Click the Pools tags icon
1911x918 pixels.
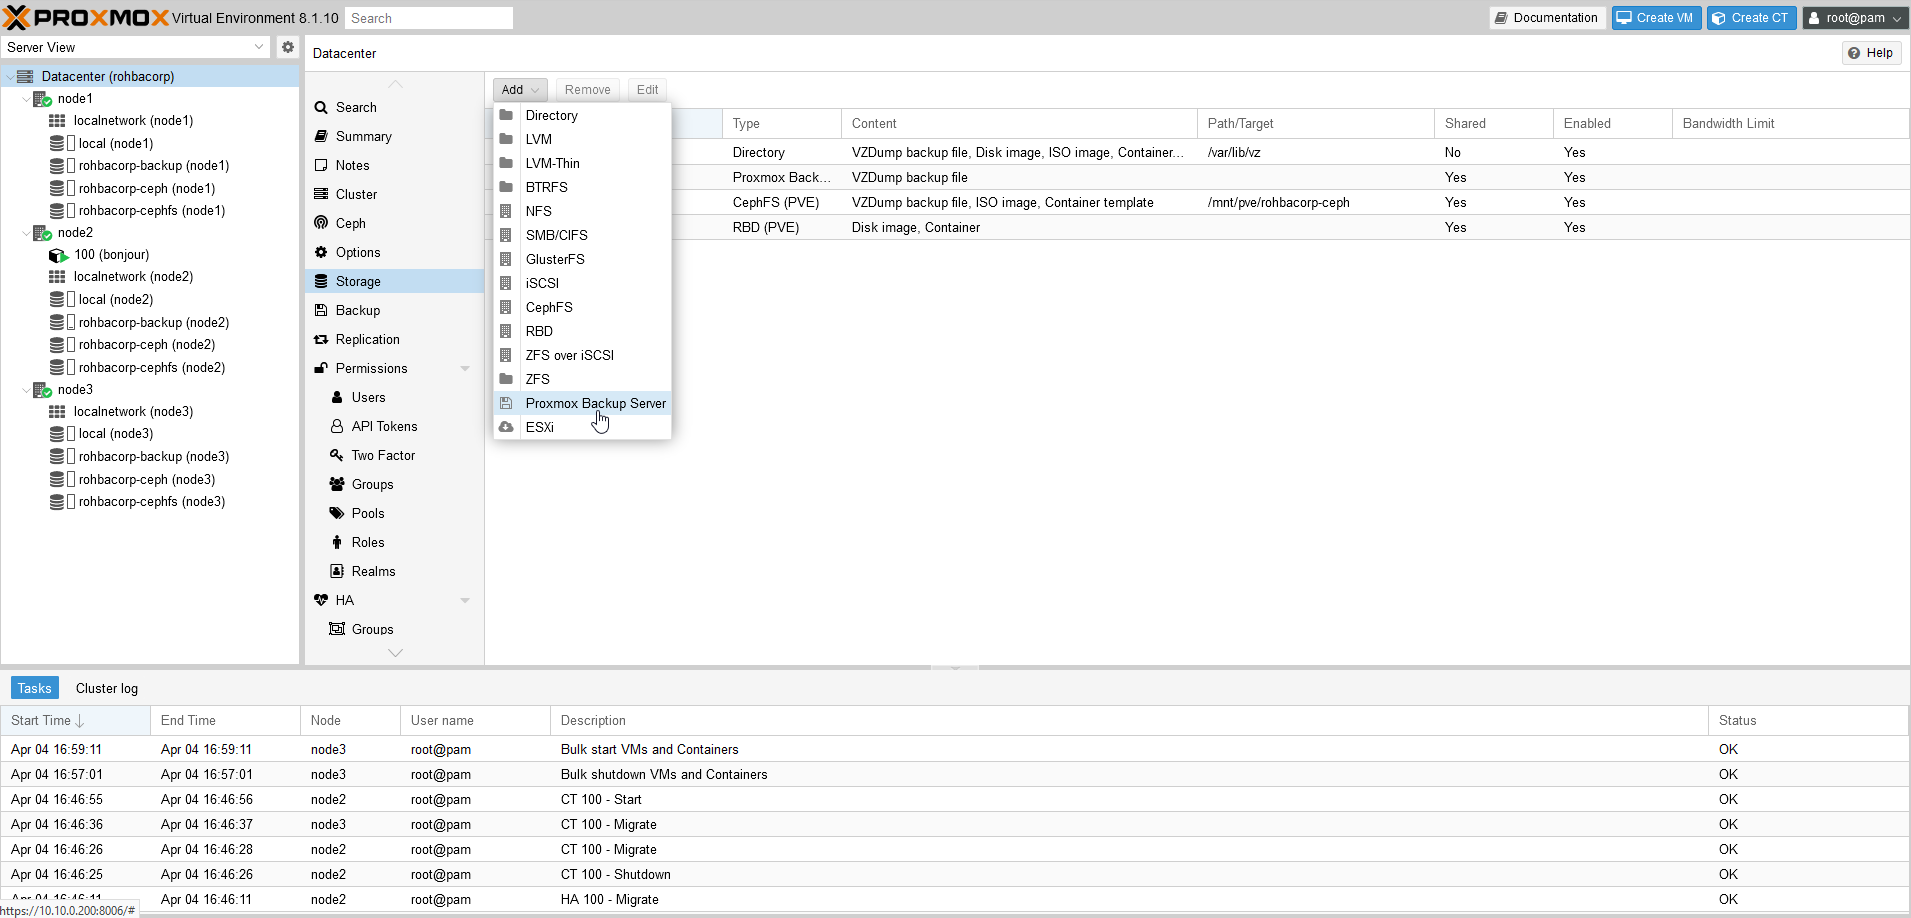tap(337, 513)
